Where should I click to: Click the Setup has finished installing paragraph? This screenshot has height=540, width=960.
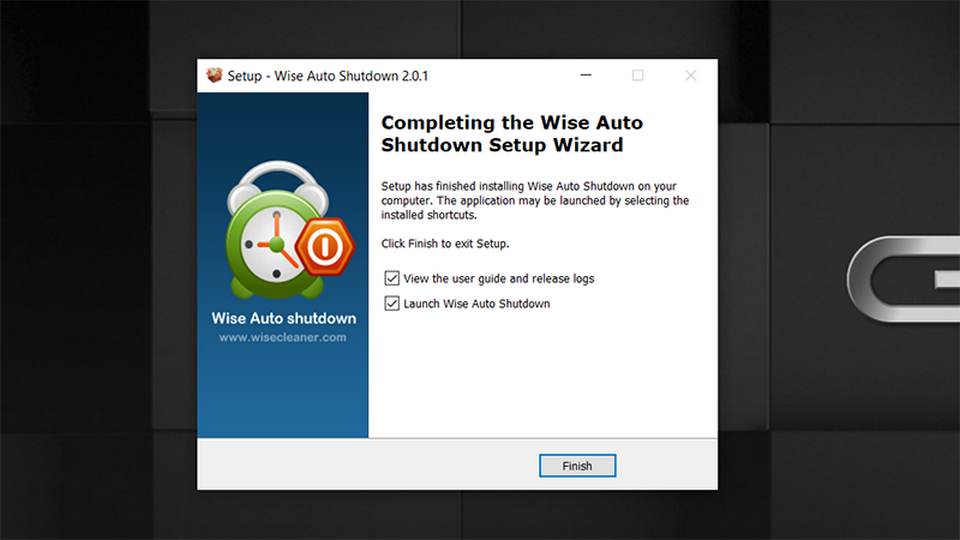(535, 200)
